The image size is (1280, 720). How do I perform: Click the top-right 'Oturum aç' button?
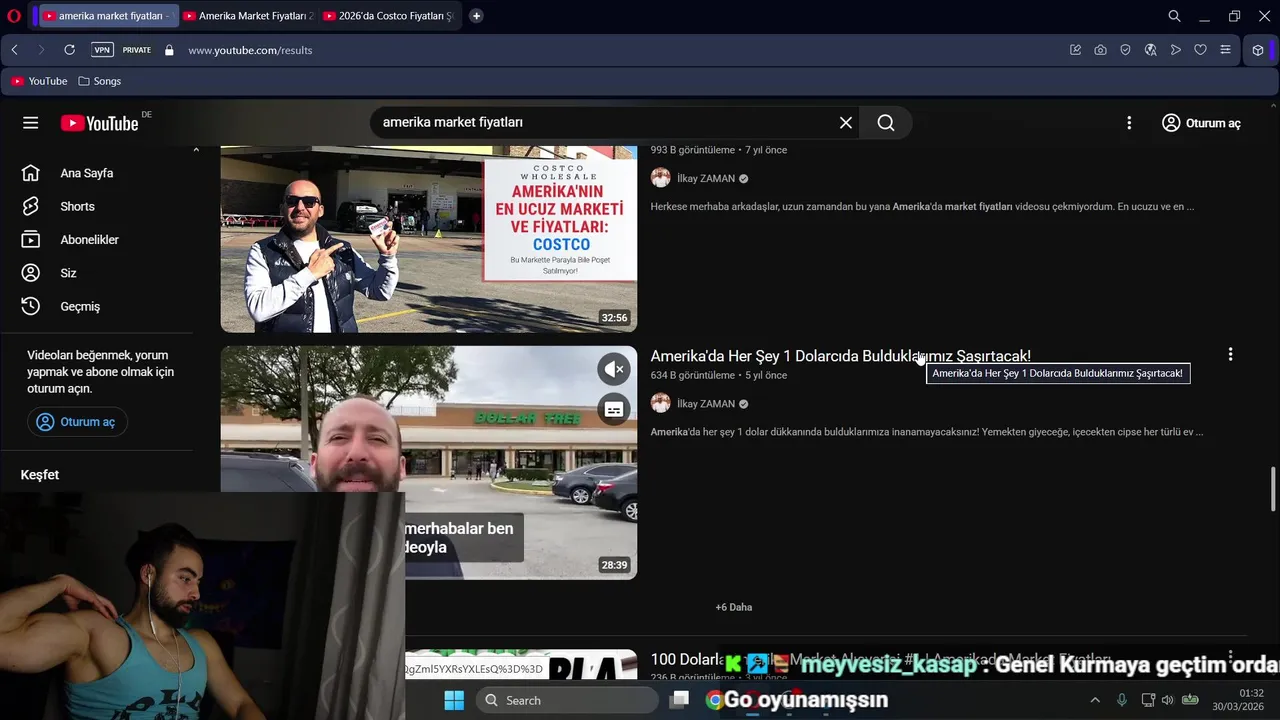1201,123
